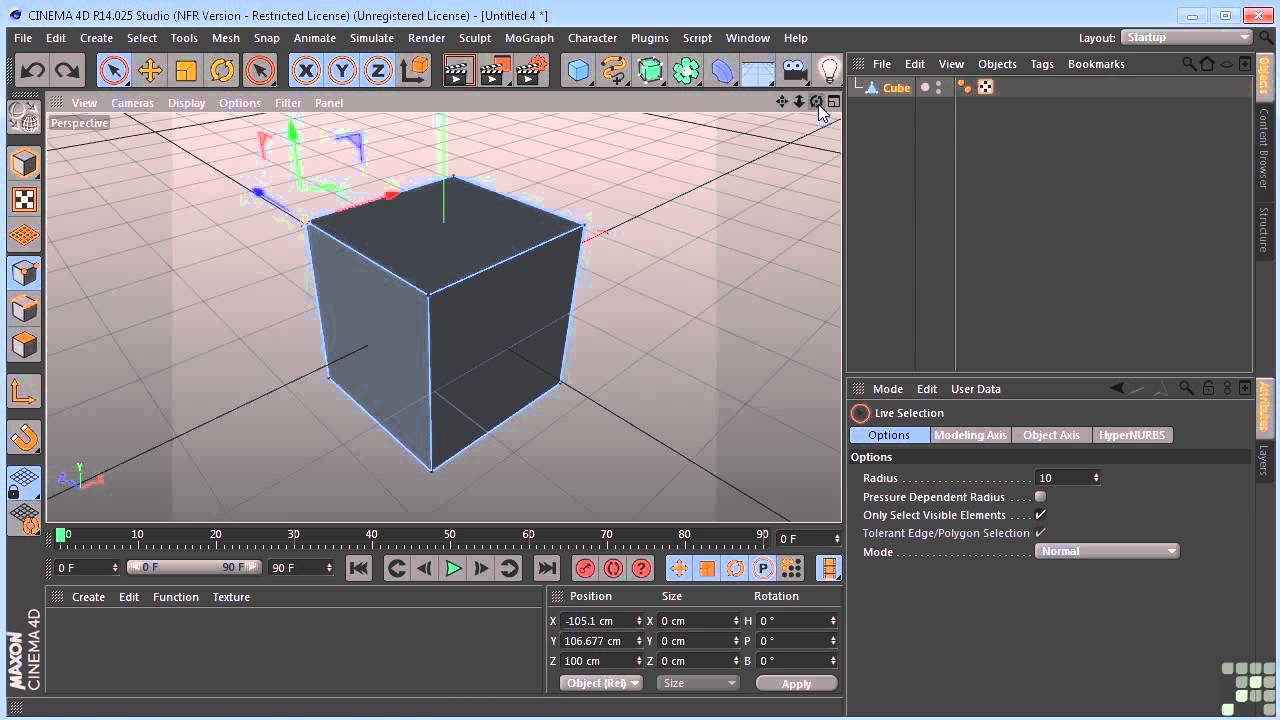Screen dimensions: 1280x720
Task: Toggle the X-axis lock
Action: pyautogui.click(x=306, y=70)
